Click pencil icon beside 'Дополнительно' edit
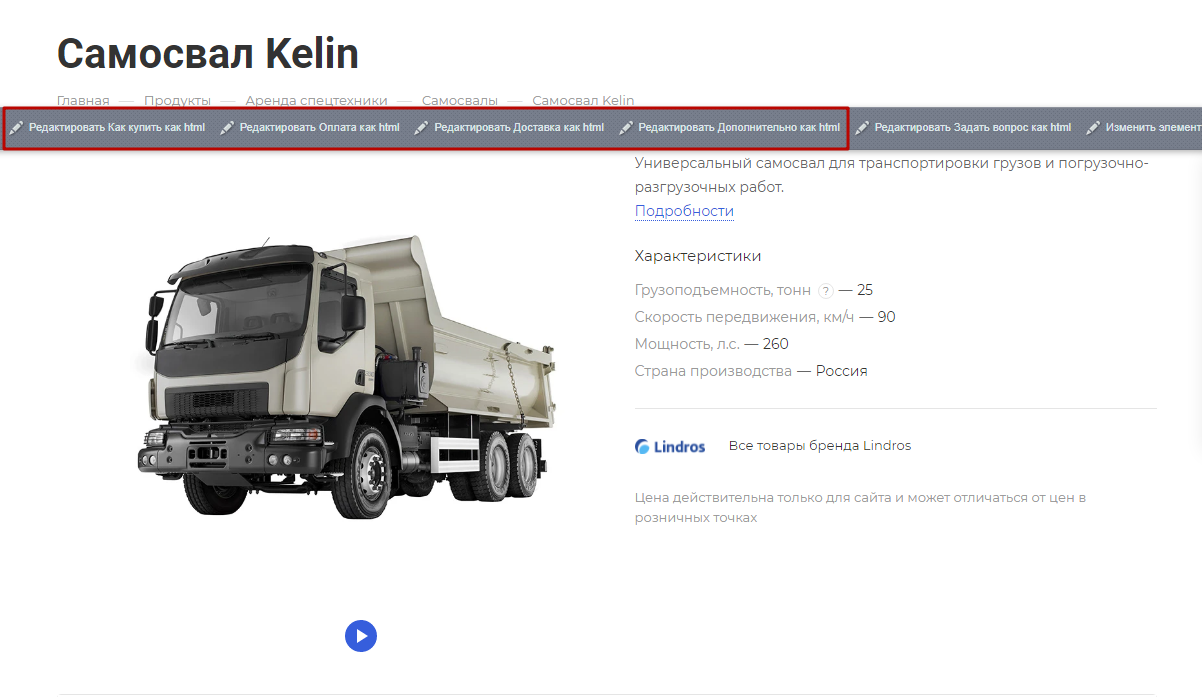1202x697 pixels. [x=626, y=128]
